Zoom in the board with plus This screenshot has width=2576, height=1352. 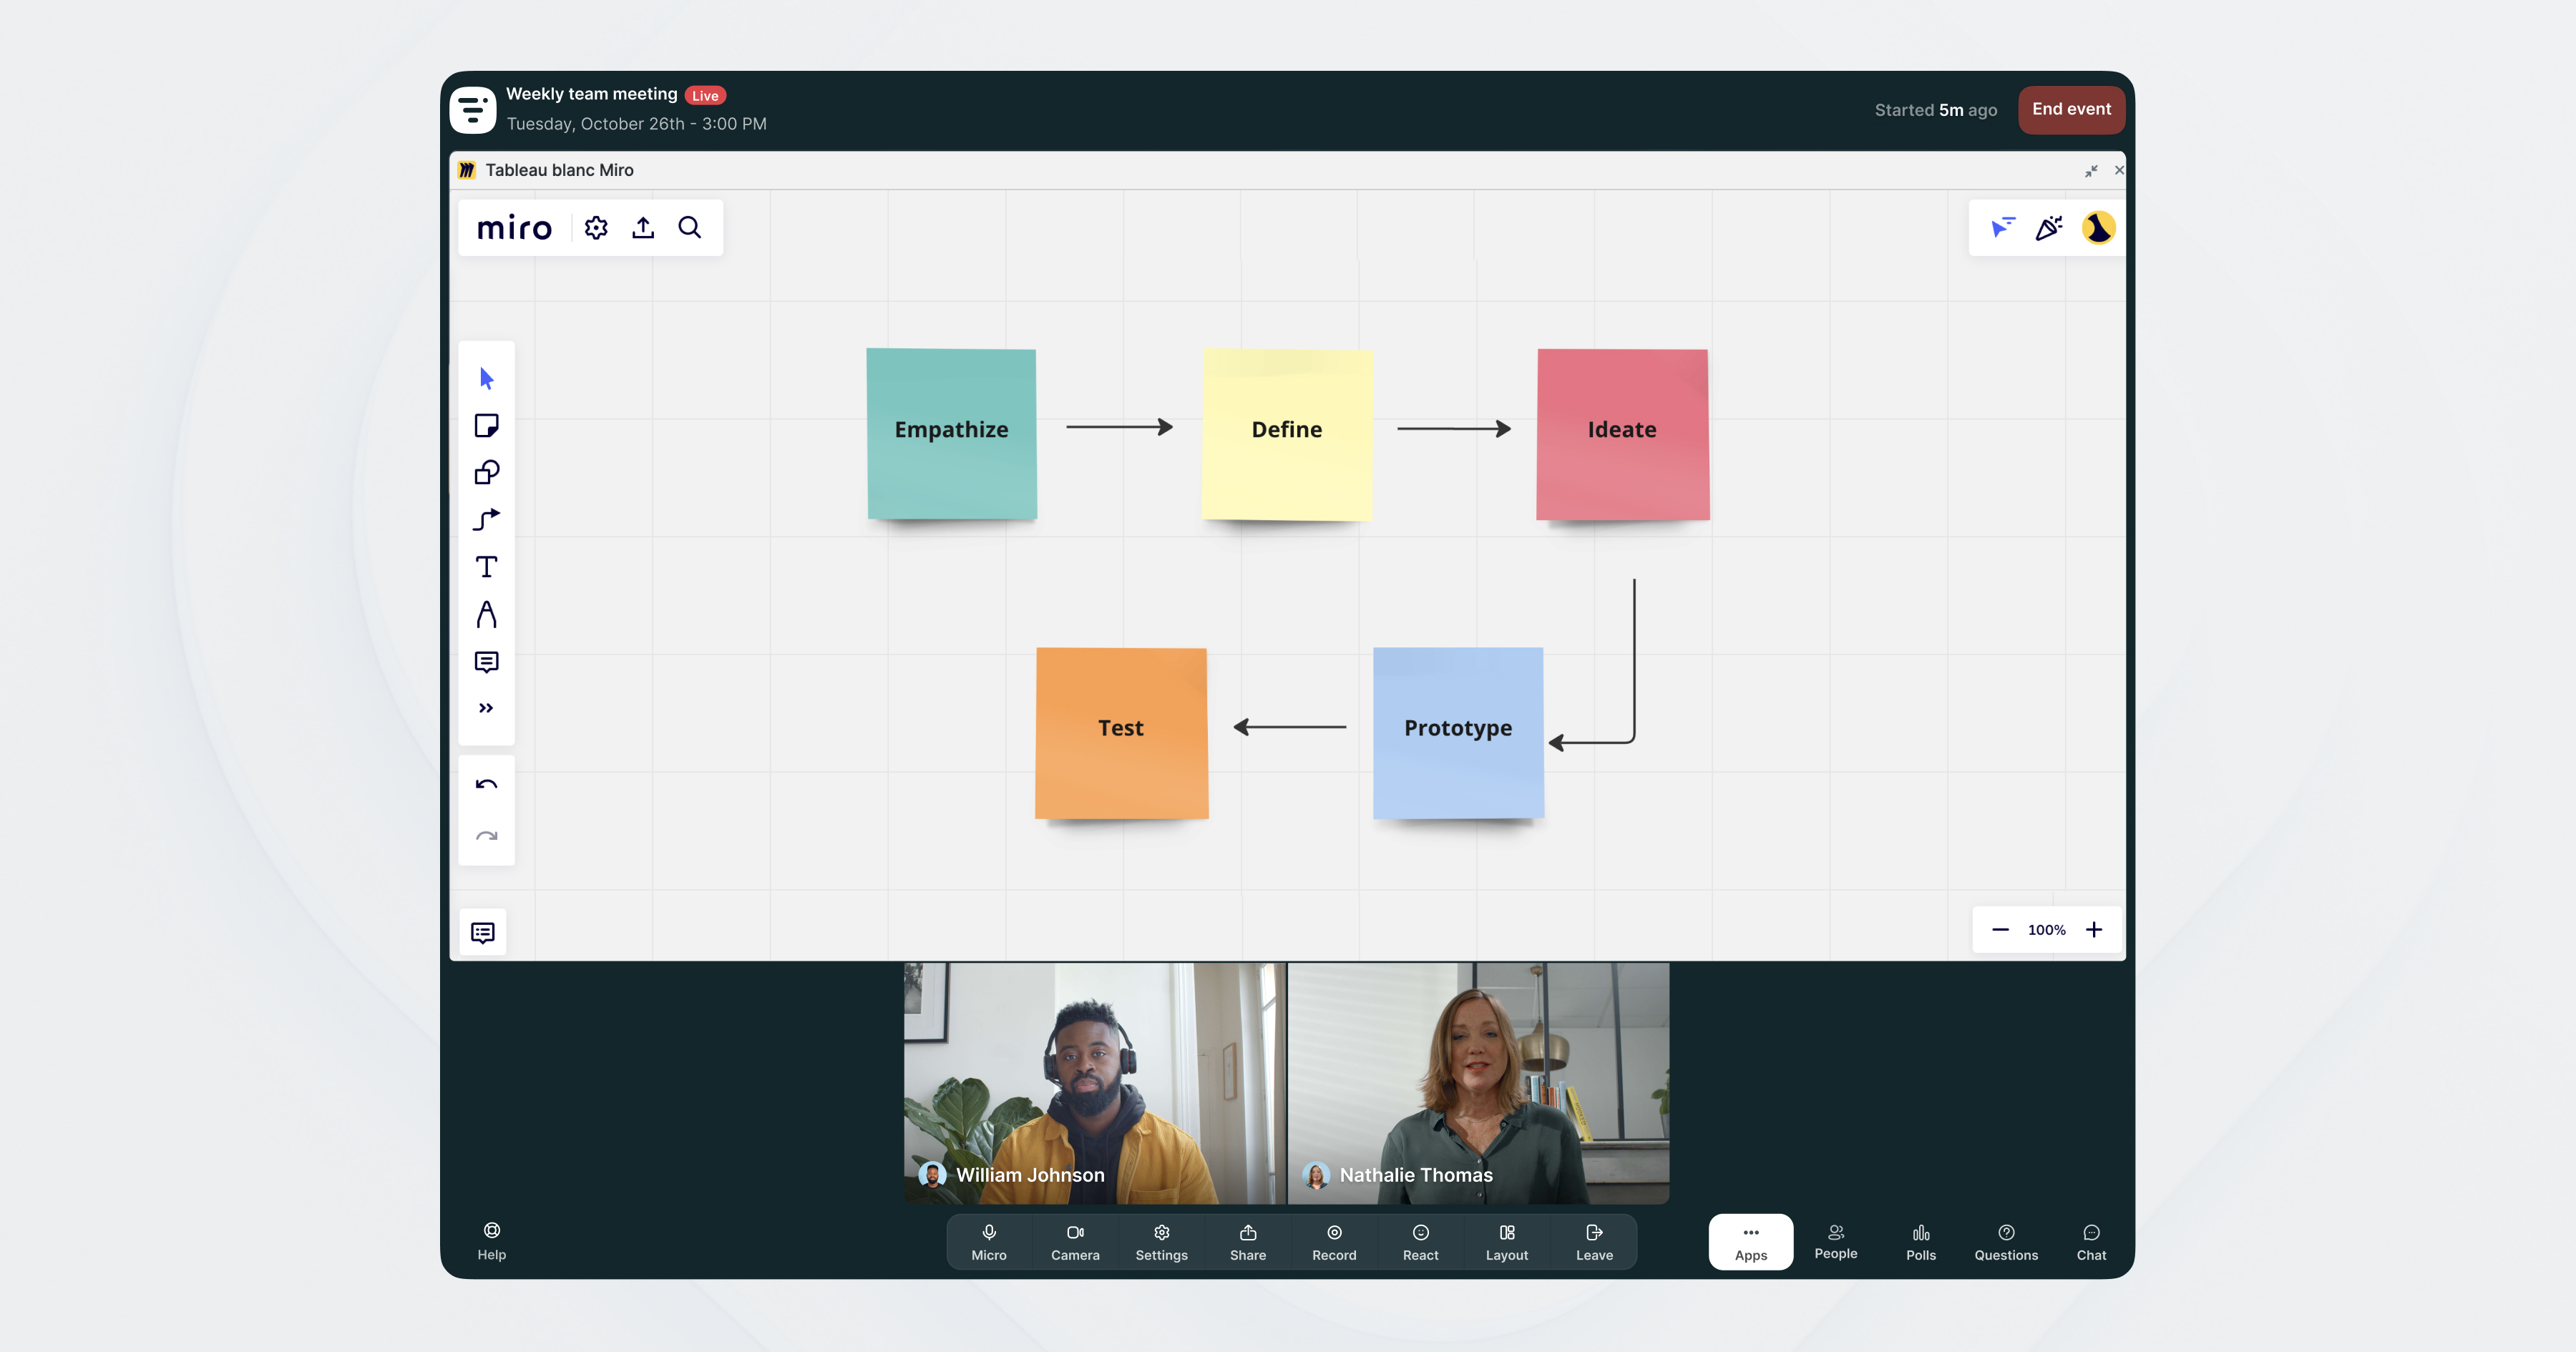click(2094, 930)
